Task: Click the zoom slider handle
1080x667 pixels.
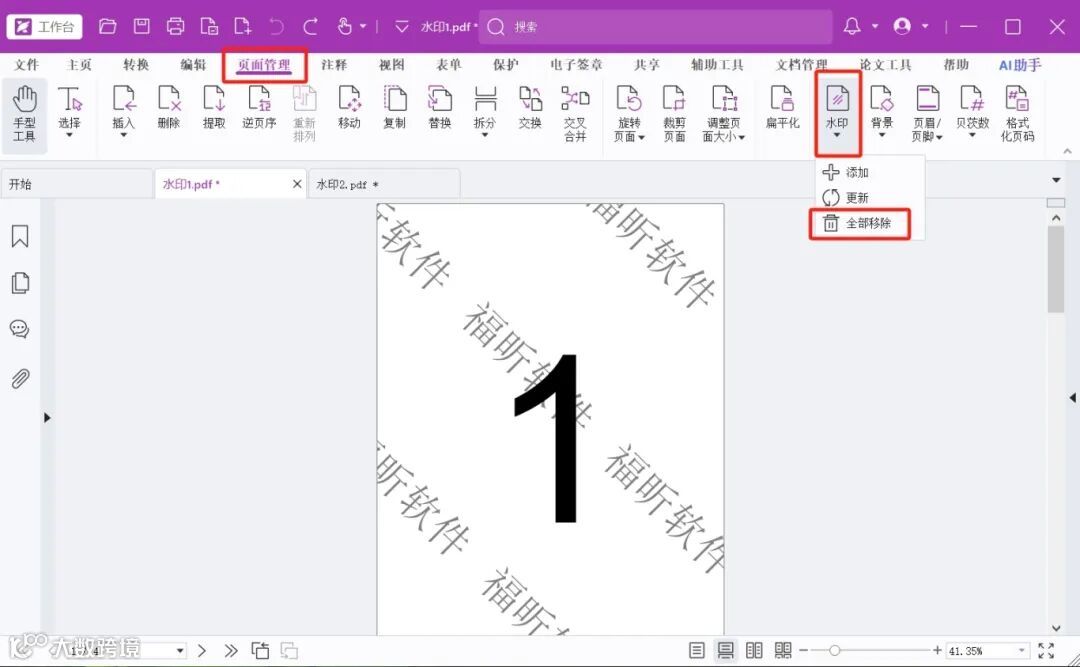Action: (x=834, y=650)
